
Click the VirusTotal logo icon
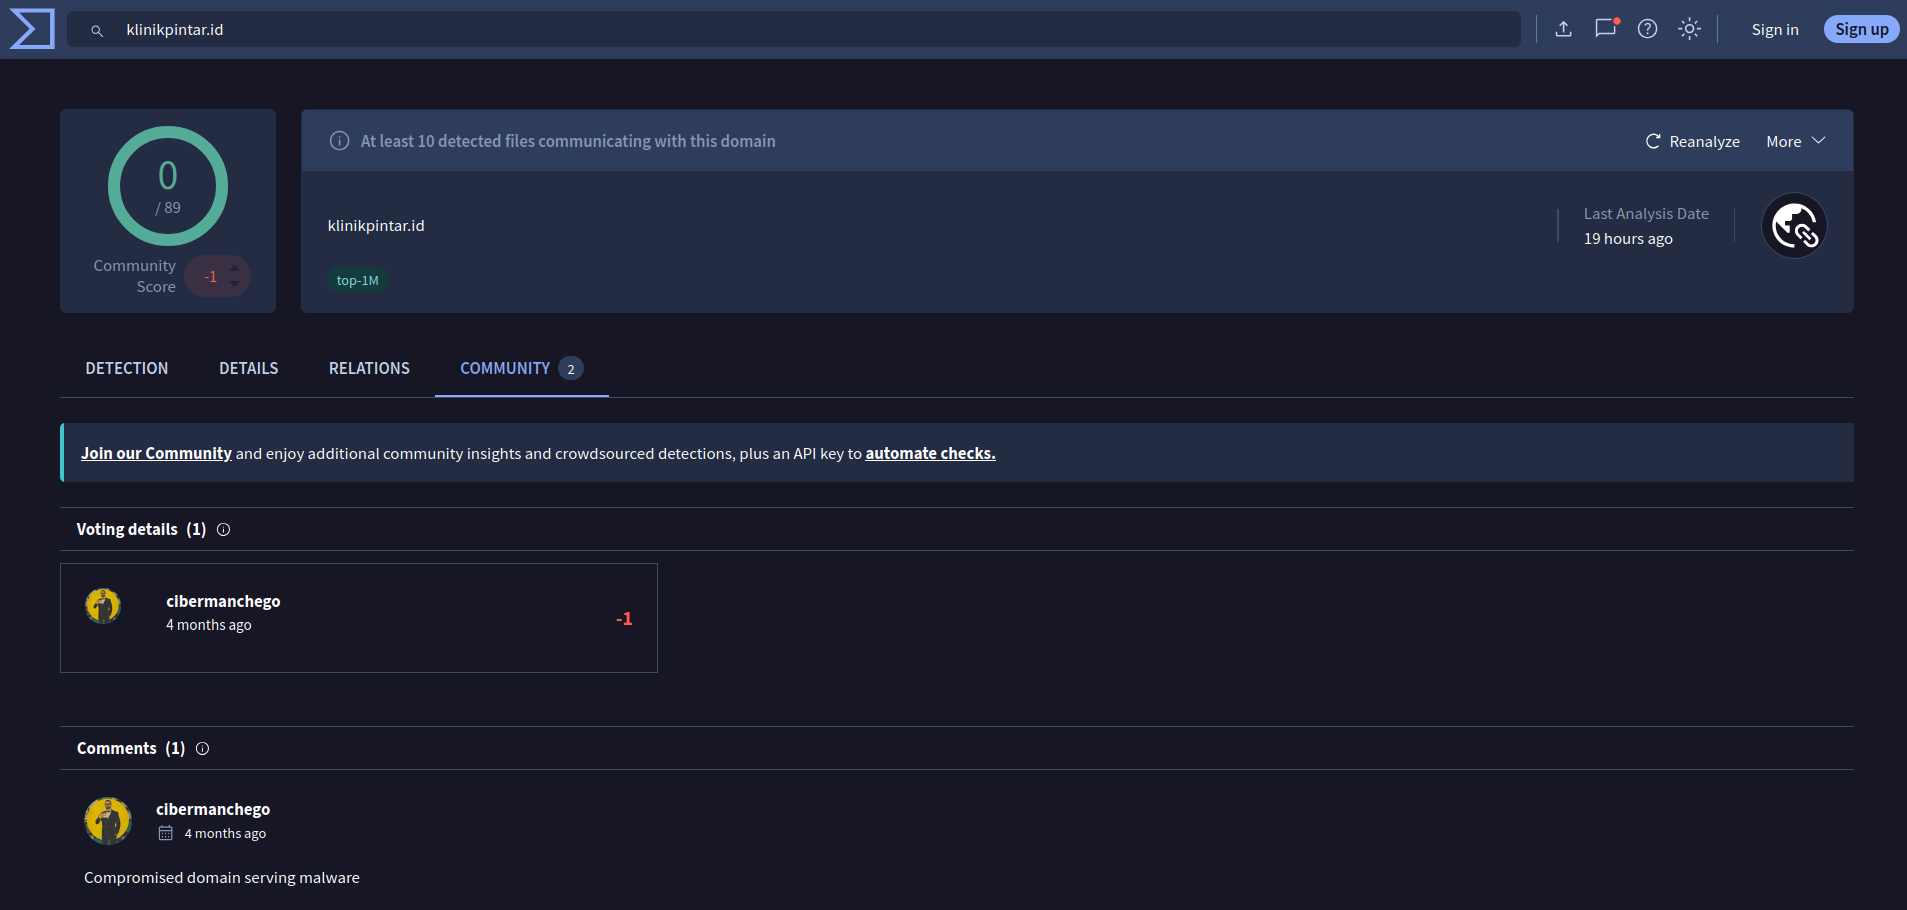[32, 29]
